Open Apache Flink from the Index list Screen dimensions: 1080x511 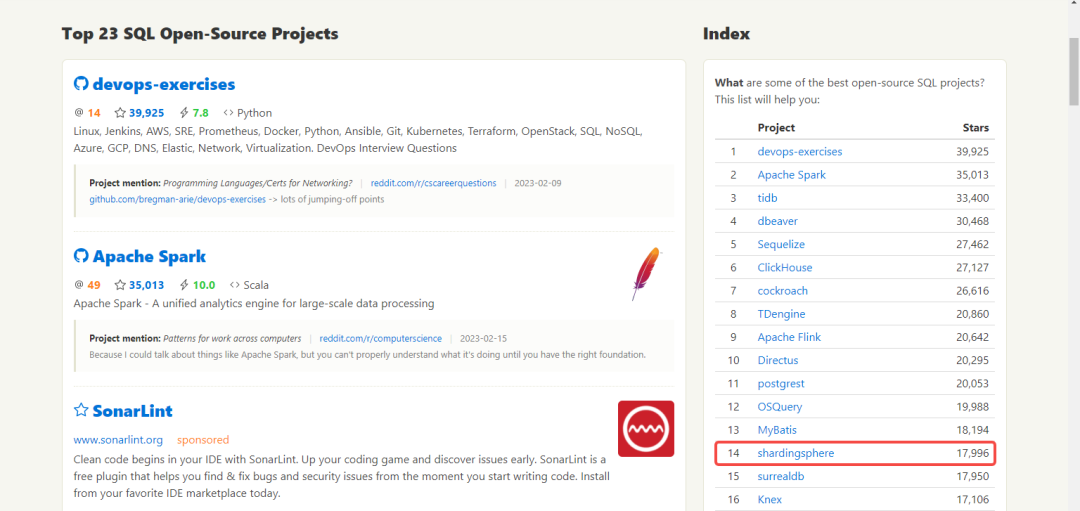point(789,337)
